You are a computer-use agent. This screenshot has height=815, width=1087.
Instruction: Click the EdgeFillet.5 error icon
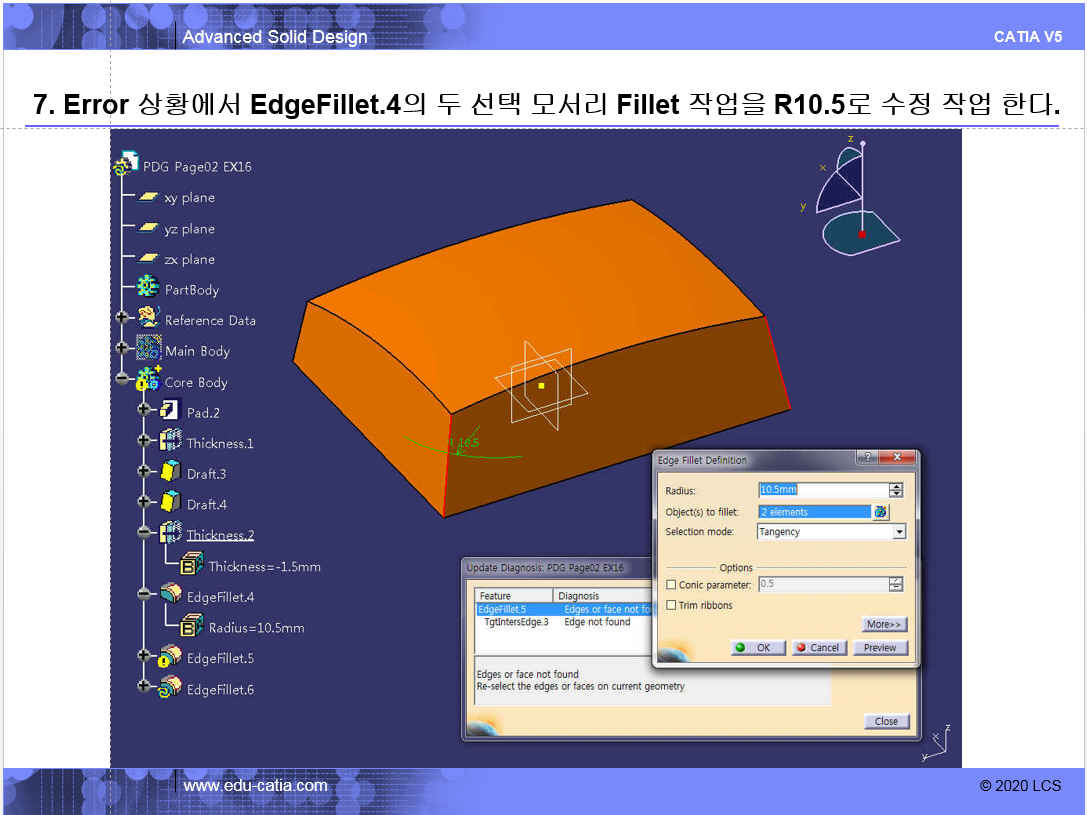click(x=170, y=657)
